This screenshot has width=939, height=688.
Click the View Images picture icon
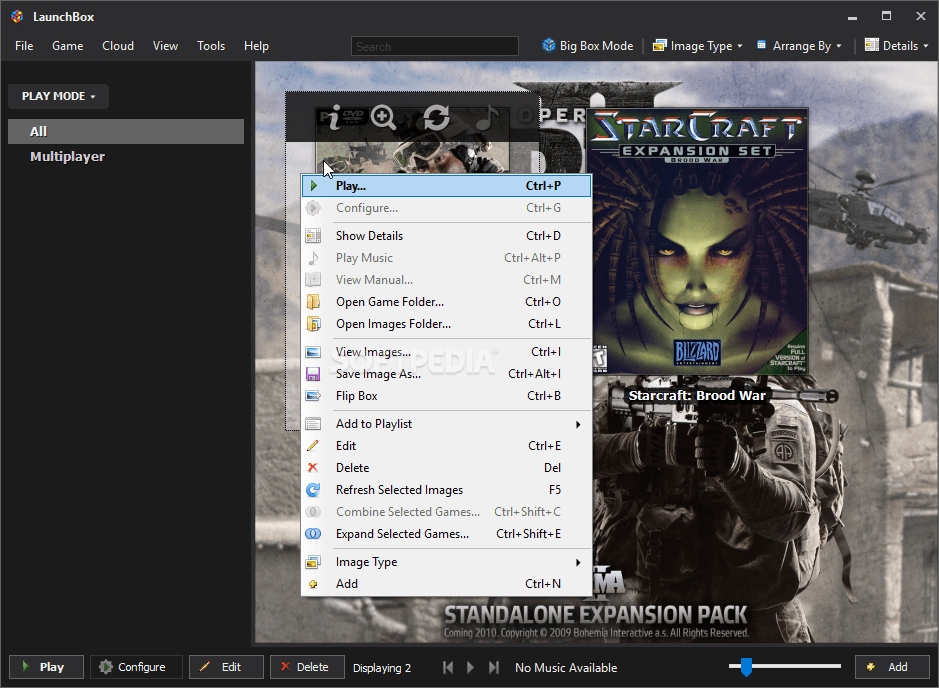(x=313, y=352)
